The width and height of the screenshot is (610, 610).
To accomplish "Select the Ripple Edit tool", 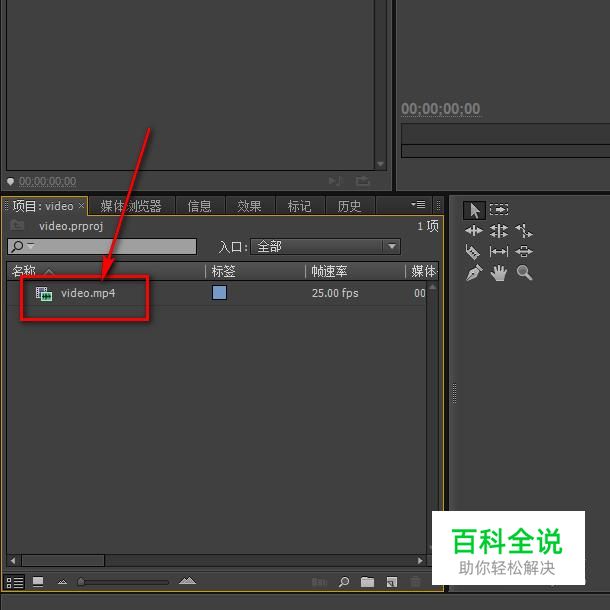I will pyautogui.click(x=474, y=231).
